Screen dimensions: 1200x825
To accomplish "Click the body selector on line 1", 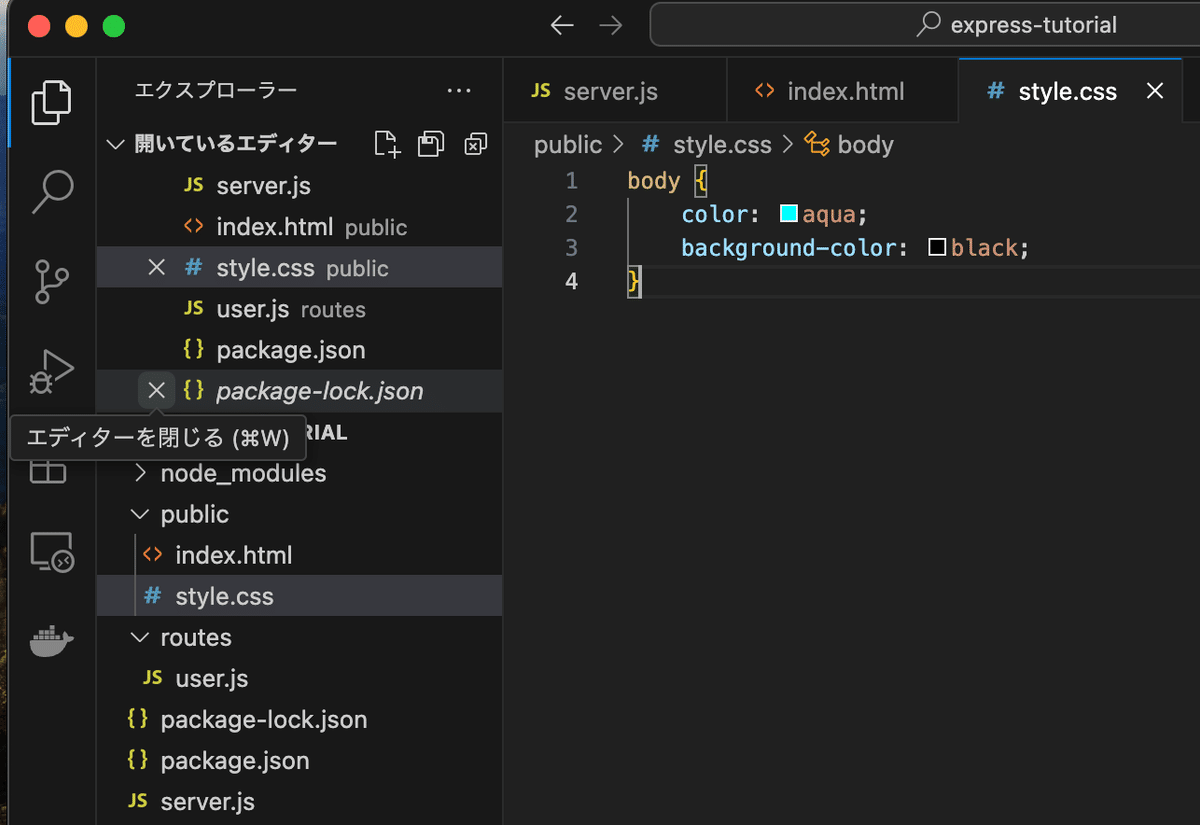I will click(654, 181).
